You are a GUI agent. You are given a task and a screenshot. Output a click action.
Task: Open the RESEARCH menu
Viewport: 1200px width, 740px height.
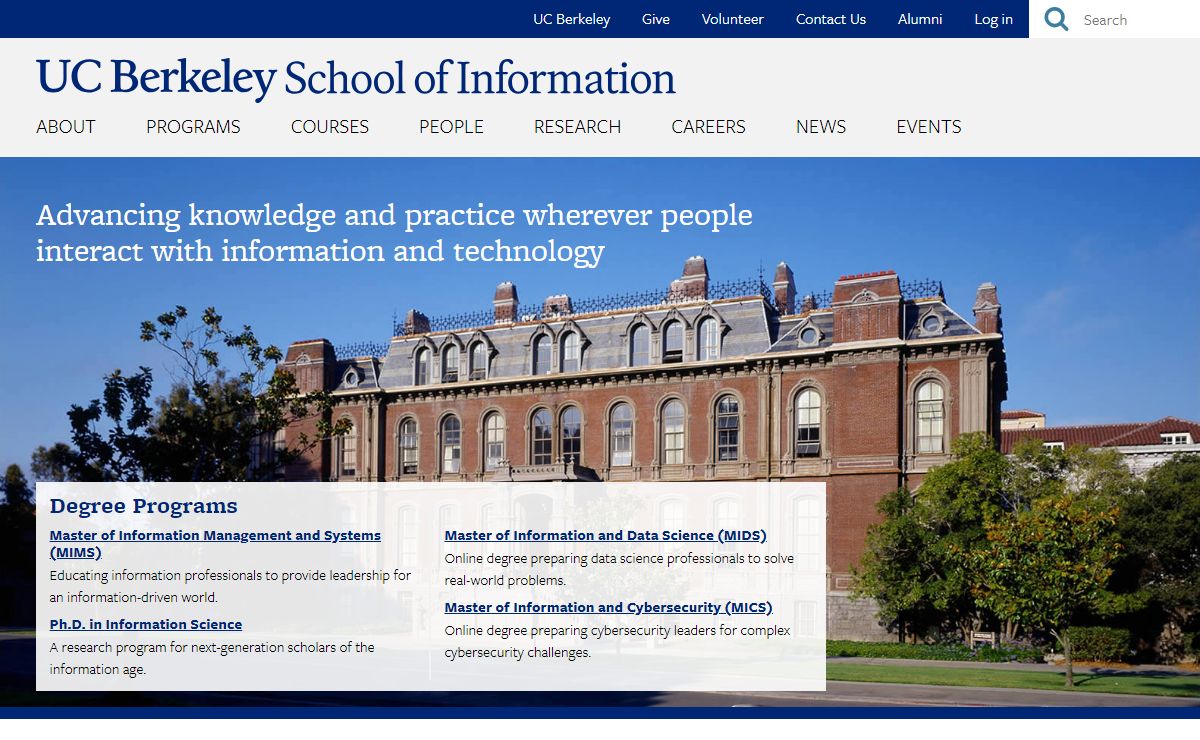click(x=577, y=127)
